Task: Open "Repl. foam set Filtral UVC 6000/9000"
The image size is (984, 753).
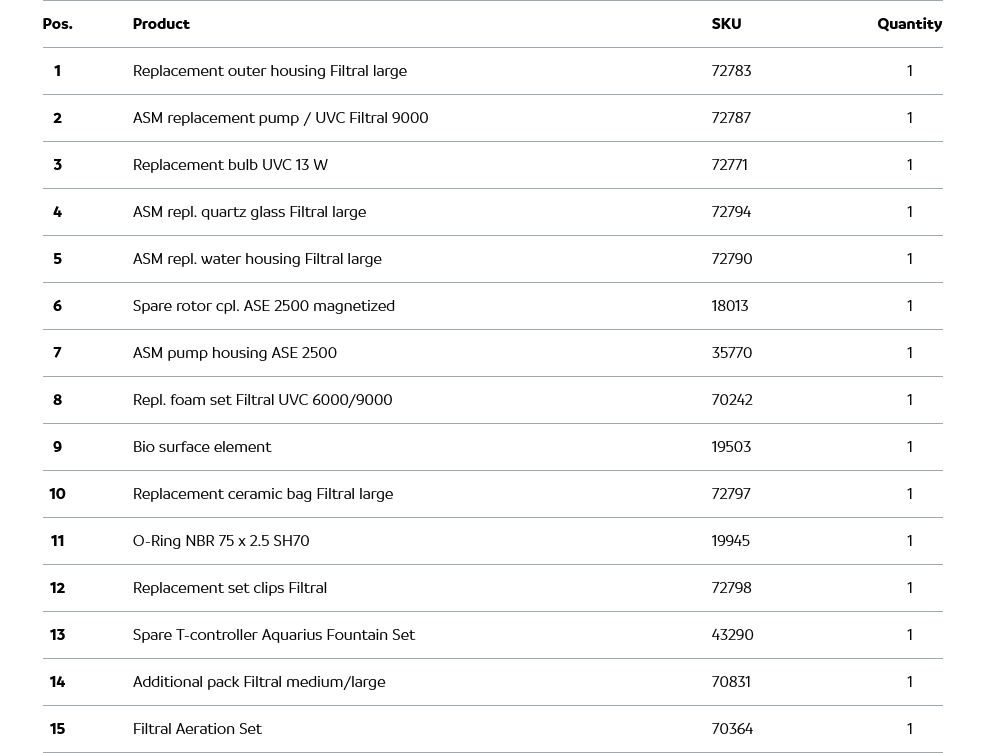Action: coord(262,400)
